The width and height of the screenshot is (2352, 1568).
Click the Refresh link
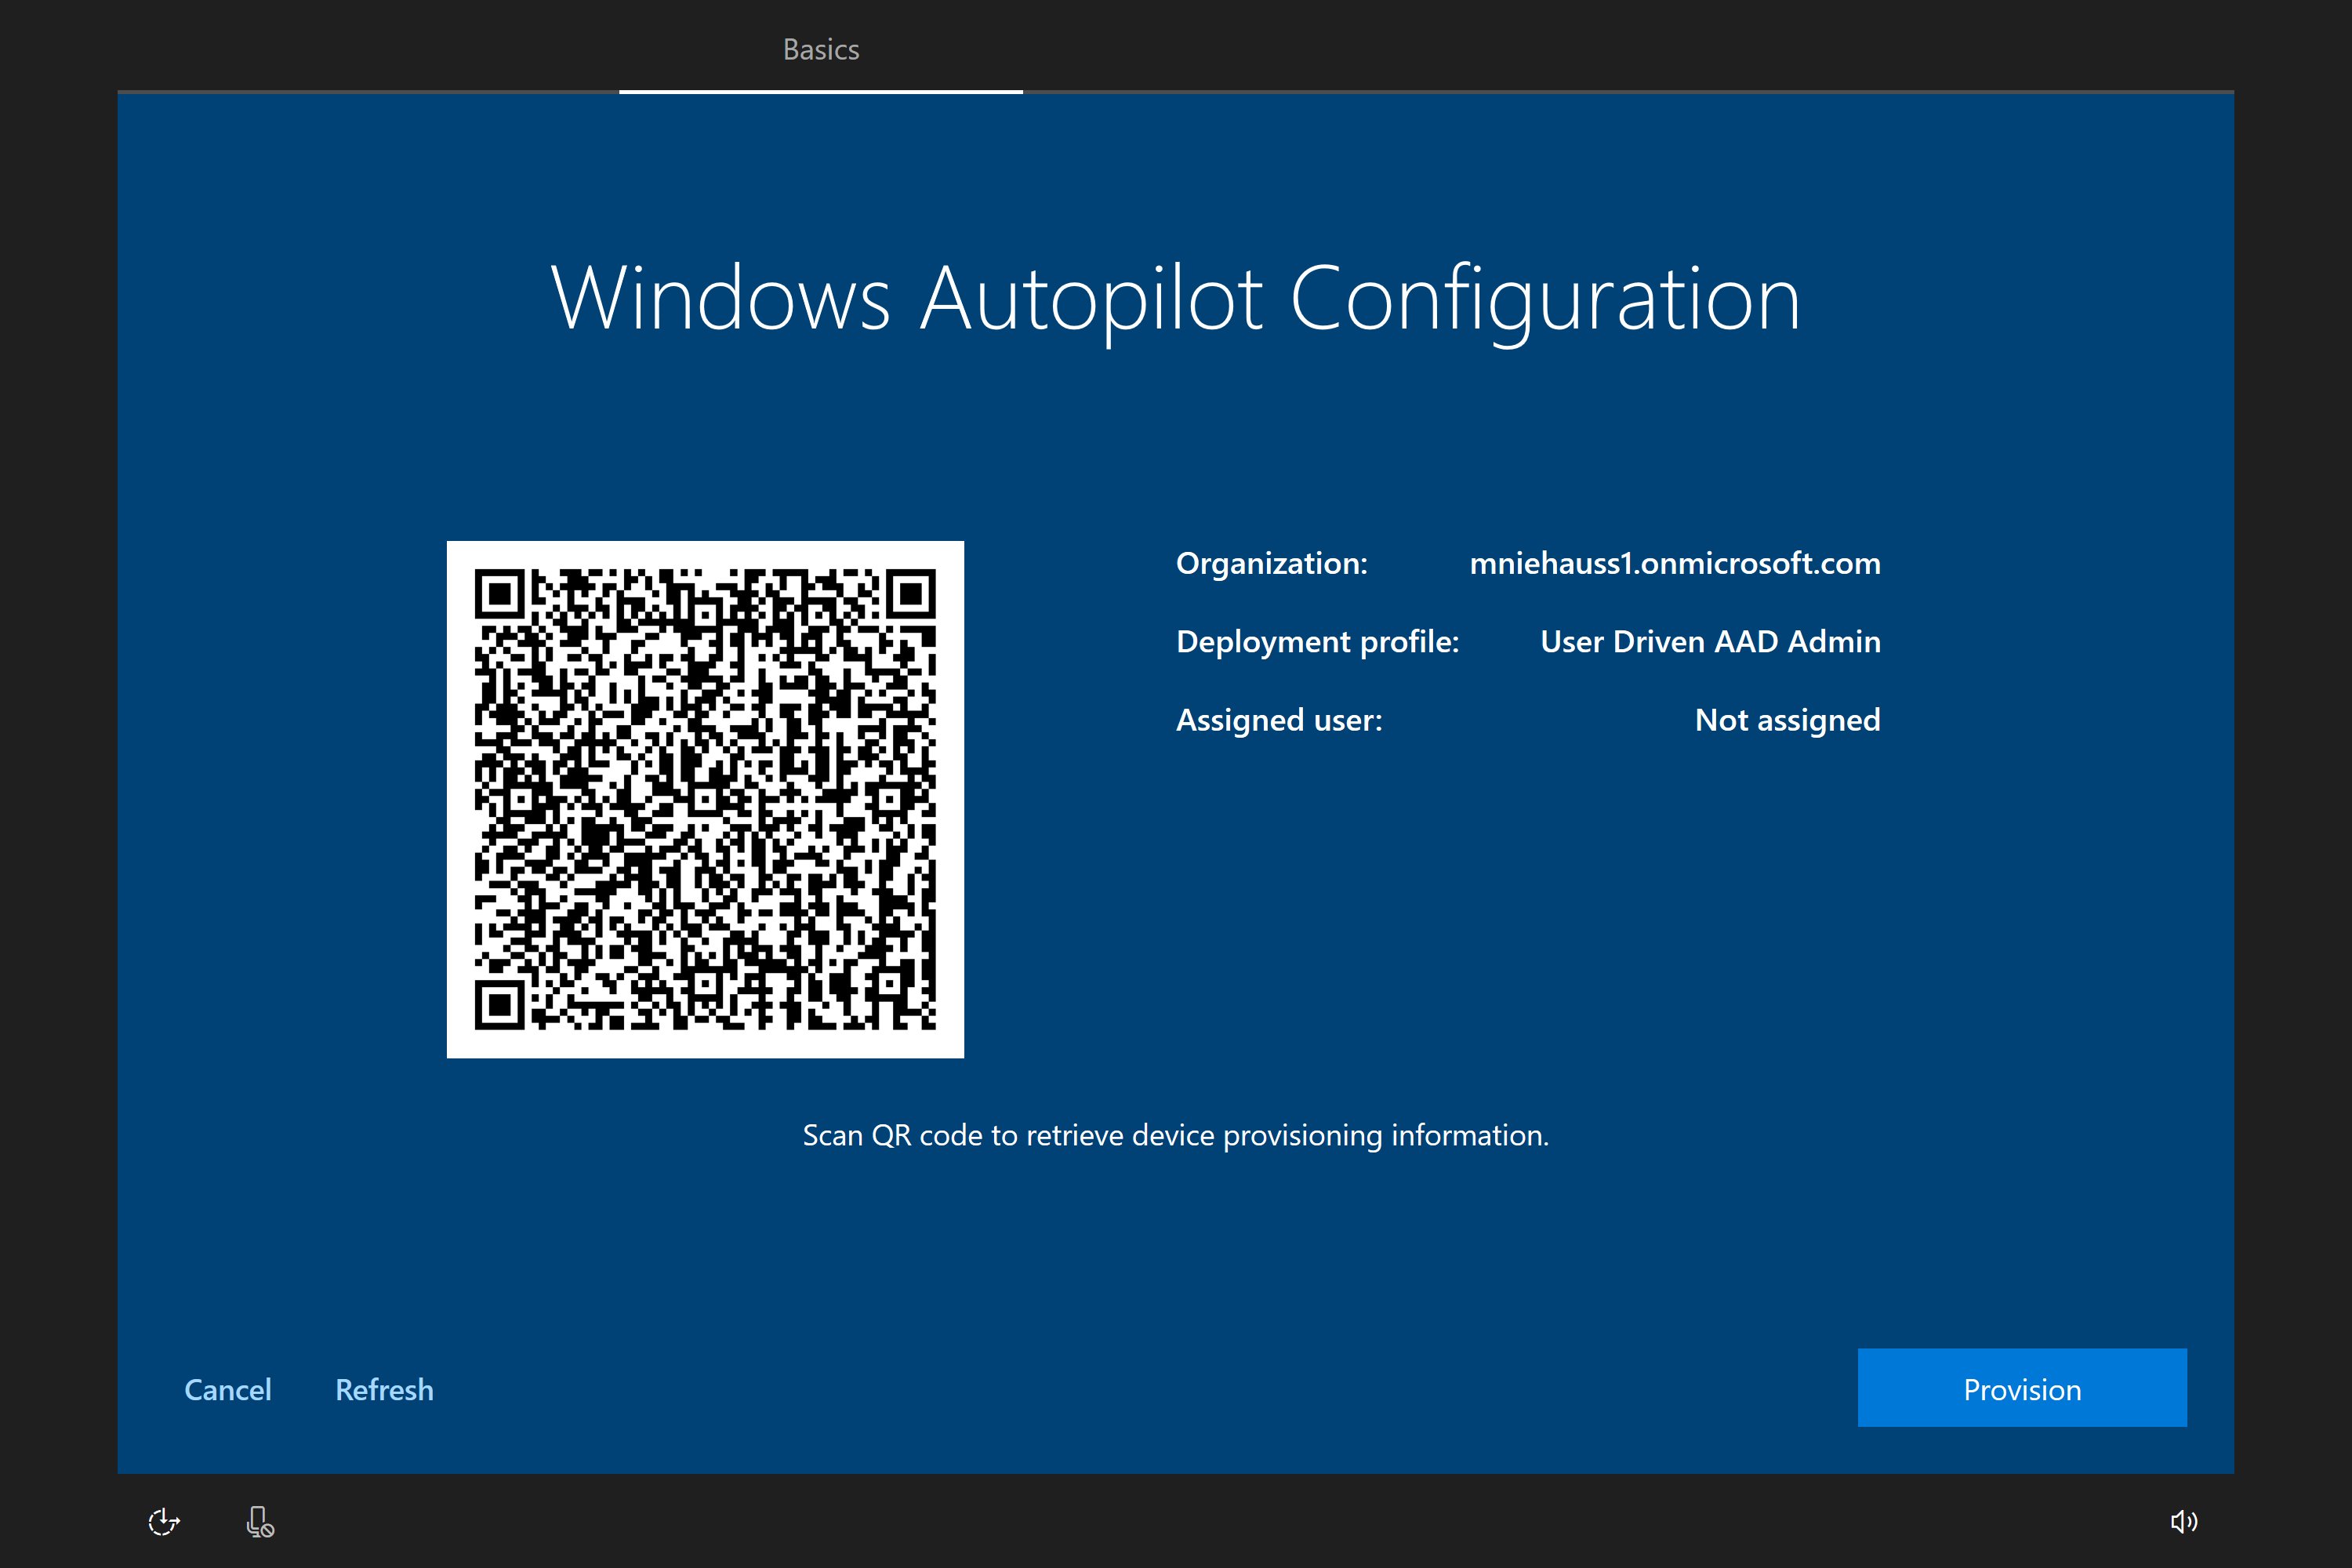tap(384, 1389)
